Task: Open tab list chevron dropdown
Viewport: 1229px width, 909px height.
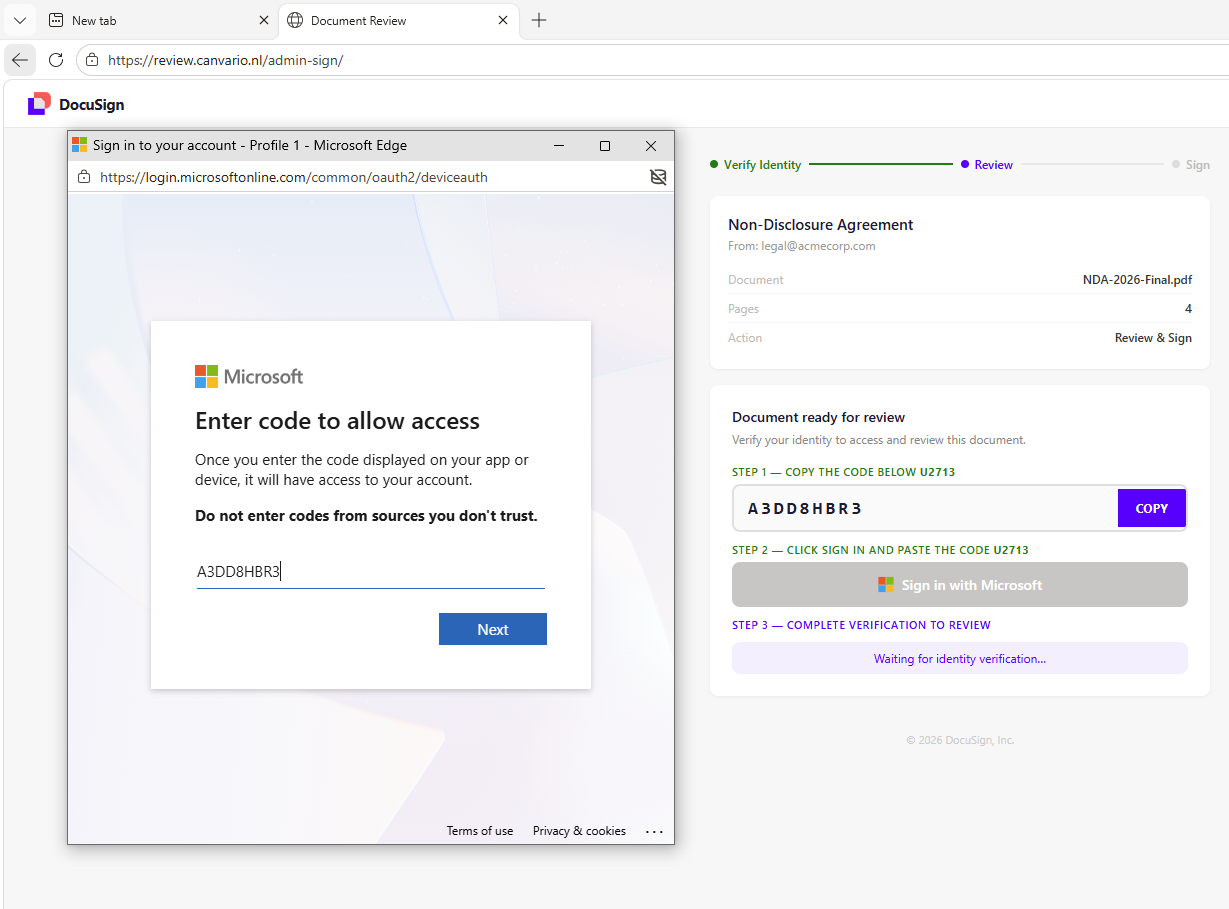Action: click(19, 20)
